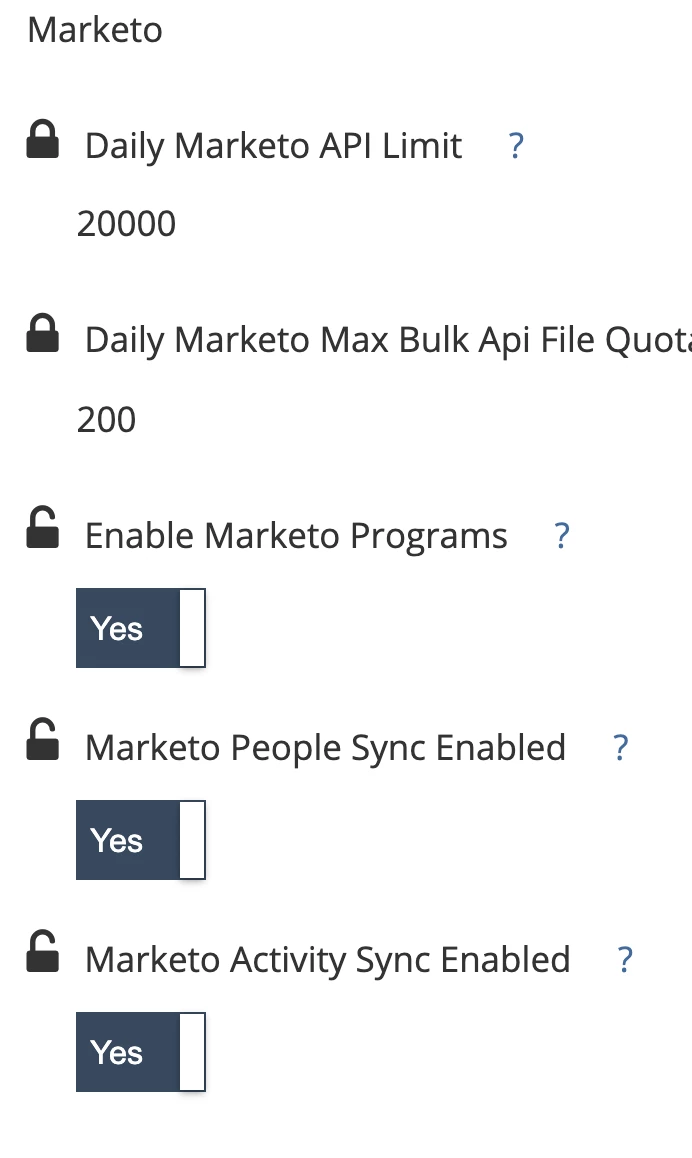Click the lock icon beside Max Bulk Api File Quota
The width and height of the screenshot is (692, 1158).
(43, 333)
